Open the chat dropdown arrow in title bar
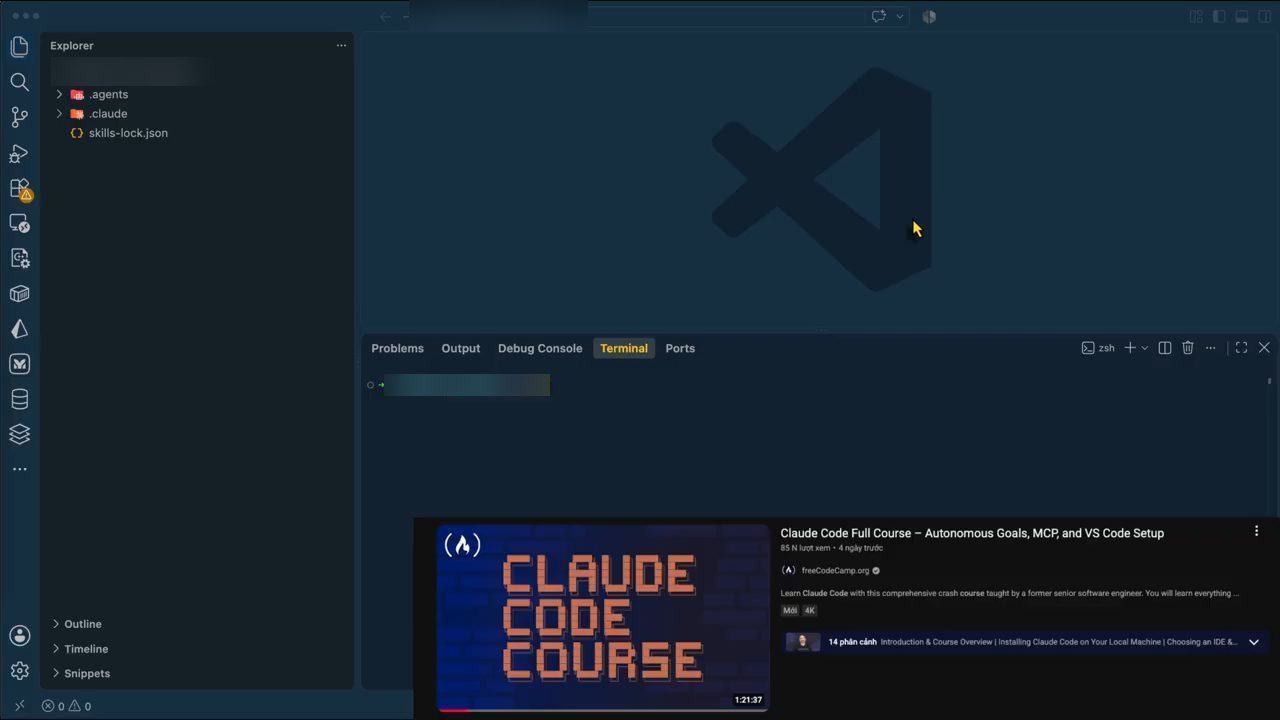Image resolution: width=1280 pixels, height=720 pixels. pos(900,16)
